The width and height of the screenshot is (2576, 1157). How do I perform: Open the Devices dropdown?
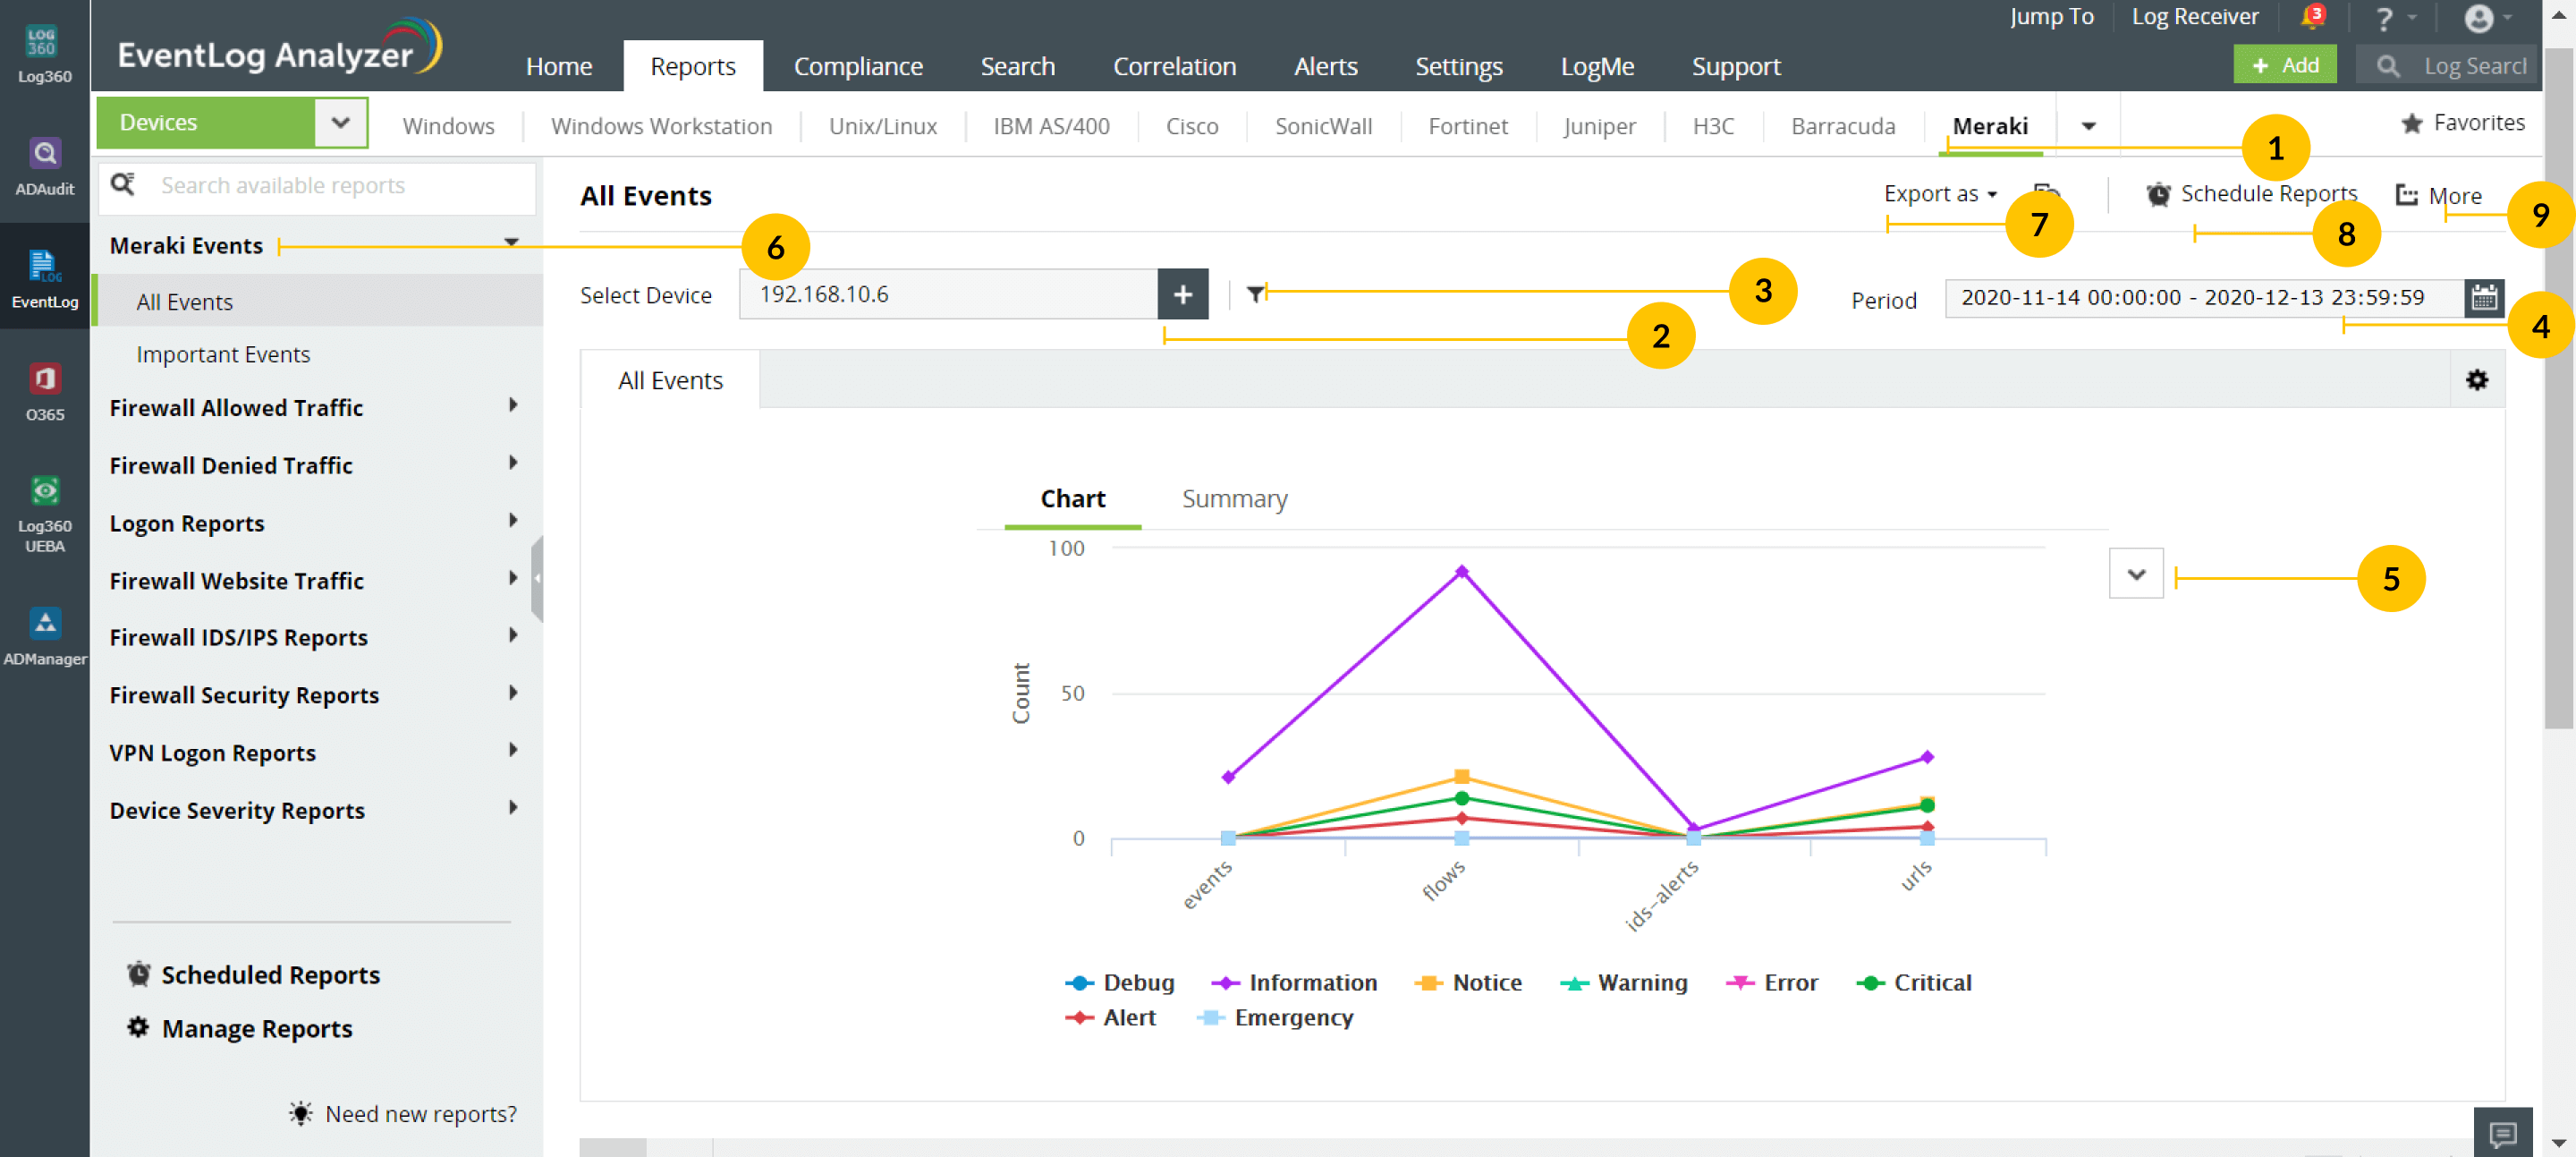340,122
